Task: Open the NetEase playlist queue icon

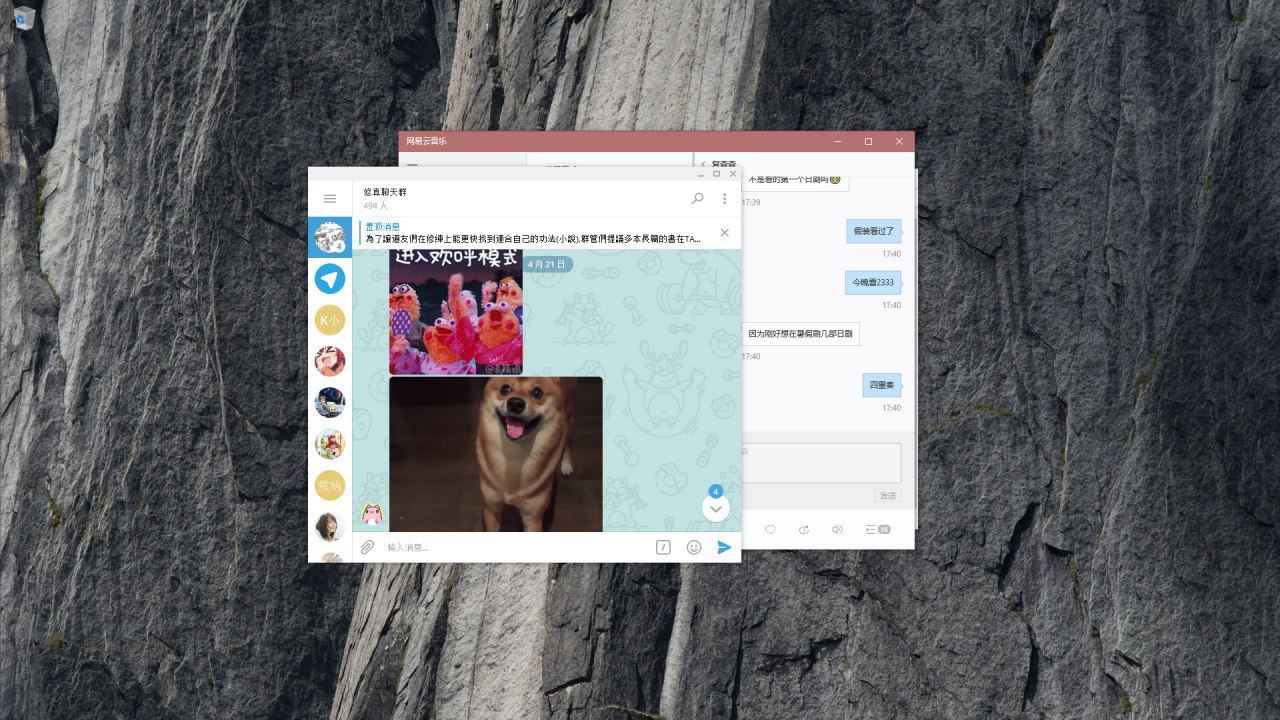Action: [x=877, y=529]
